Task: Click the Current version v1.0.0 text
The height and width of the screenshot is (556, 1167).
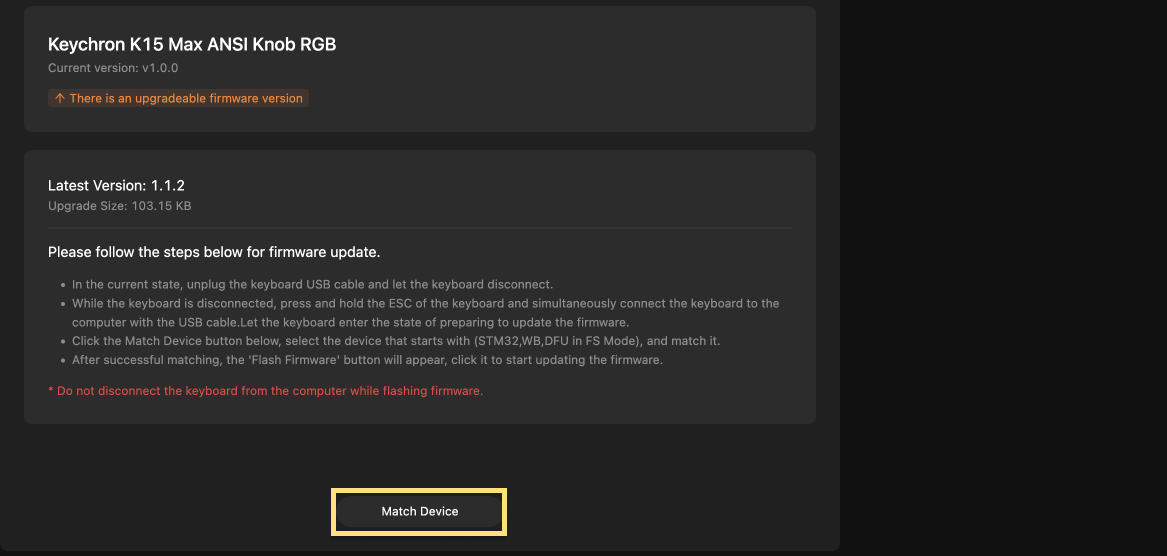Action: [113, 68]
